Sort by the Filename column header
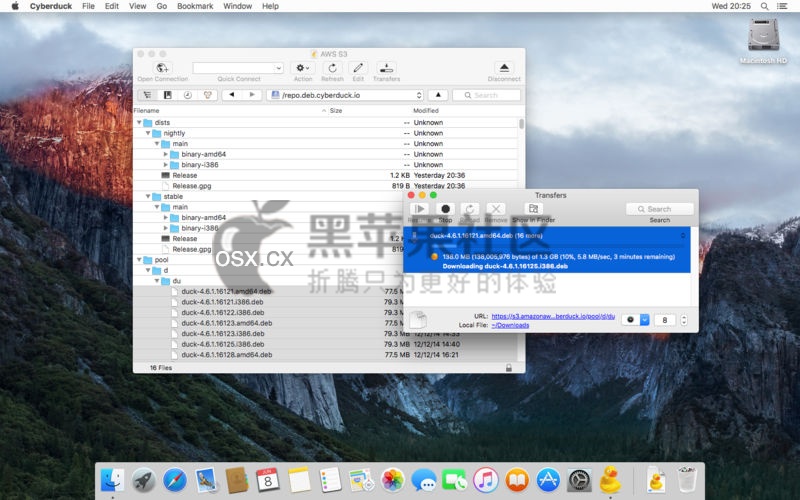This screenshot has height=500, width=800. click(146, 111)
